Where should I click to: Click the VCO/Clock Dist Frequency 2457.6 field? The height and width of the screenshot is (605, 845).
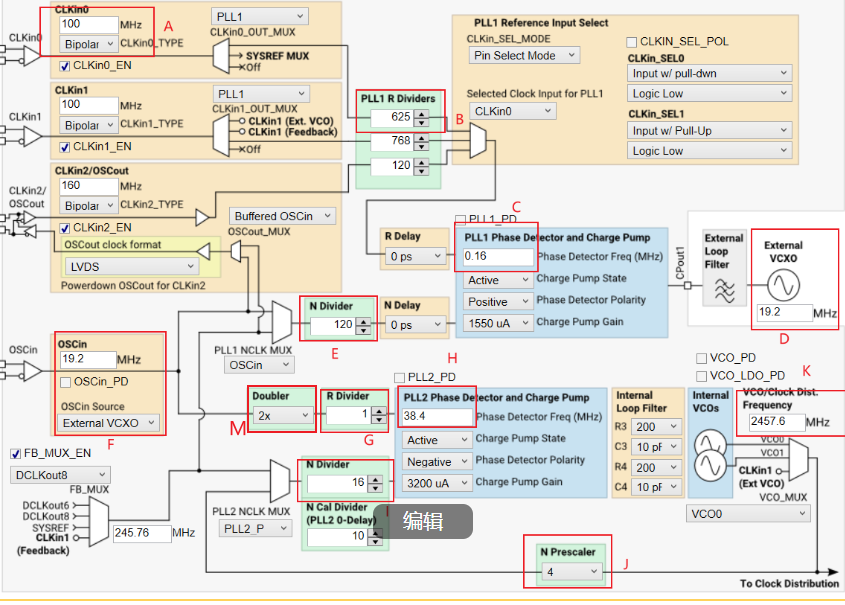coord(776,421)
